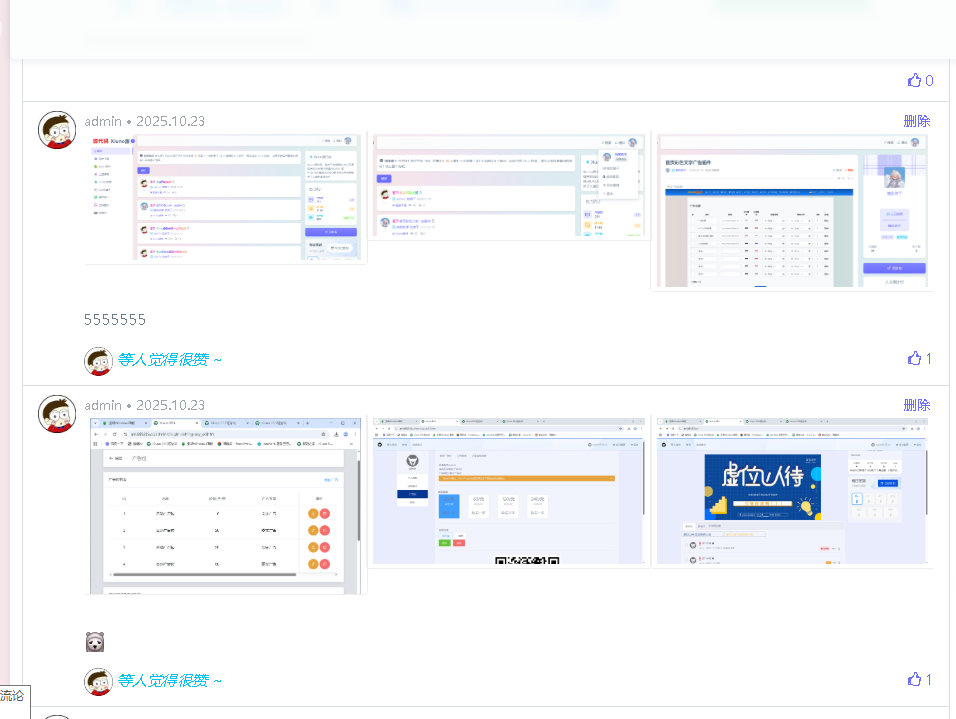Open the forum homepage screenshot thumbnail with left sidebar

tap(225, 198)
